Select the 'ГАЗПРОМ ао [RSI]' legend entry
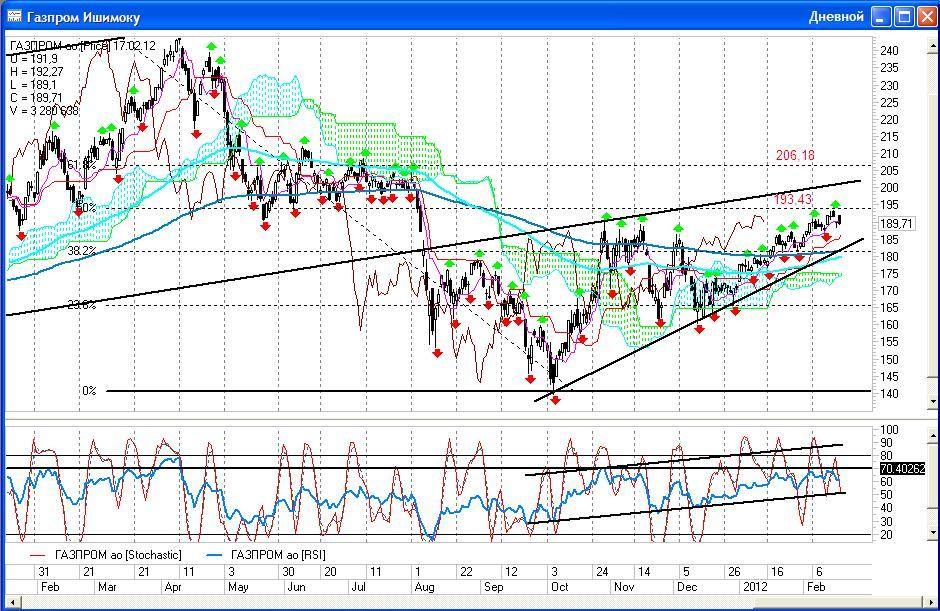 (266, 555)
